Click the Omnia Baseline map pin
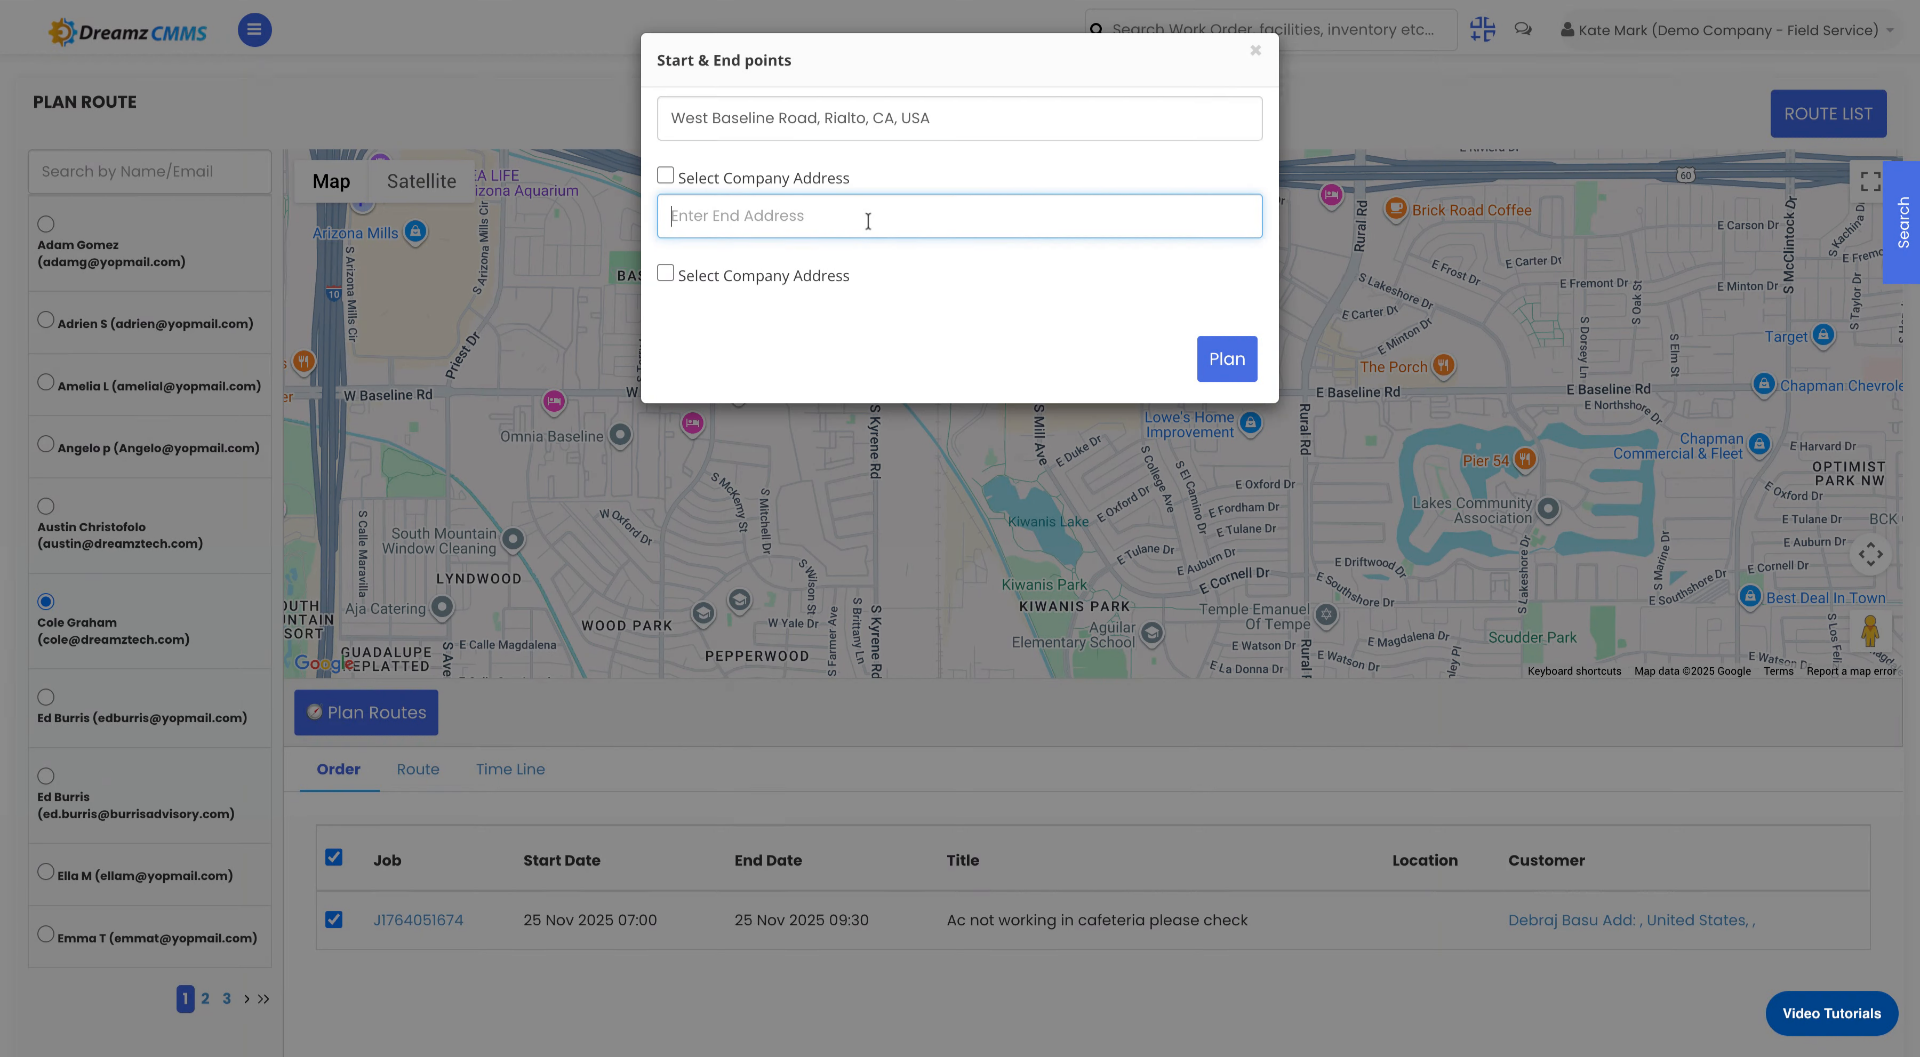The width and height of the screenshot is (1920, 1057). pos(620,434)
